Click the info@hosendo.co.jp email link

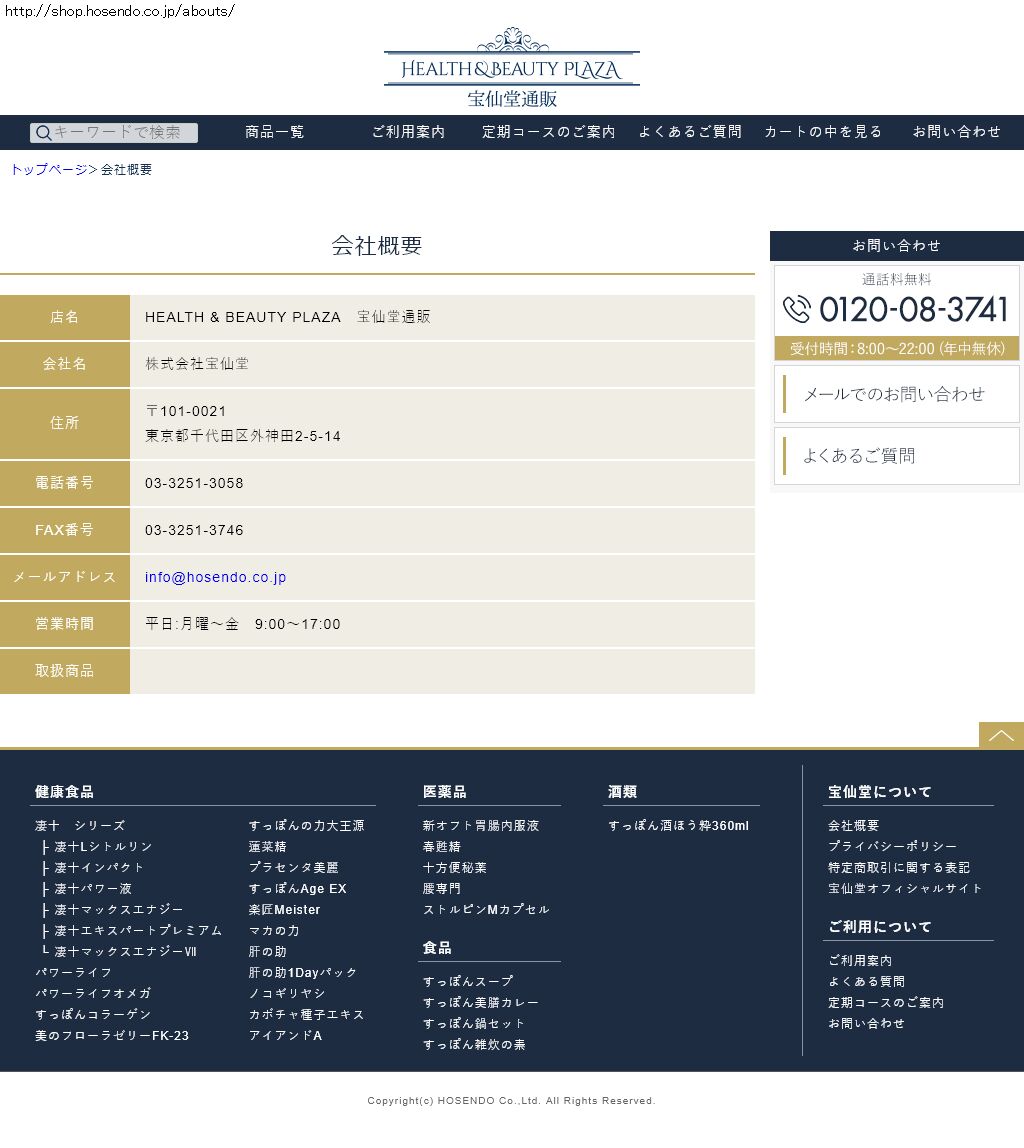[x=215, y=577]
